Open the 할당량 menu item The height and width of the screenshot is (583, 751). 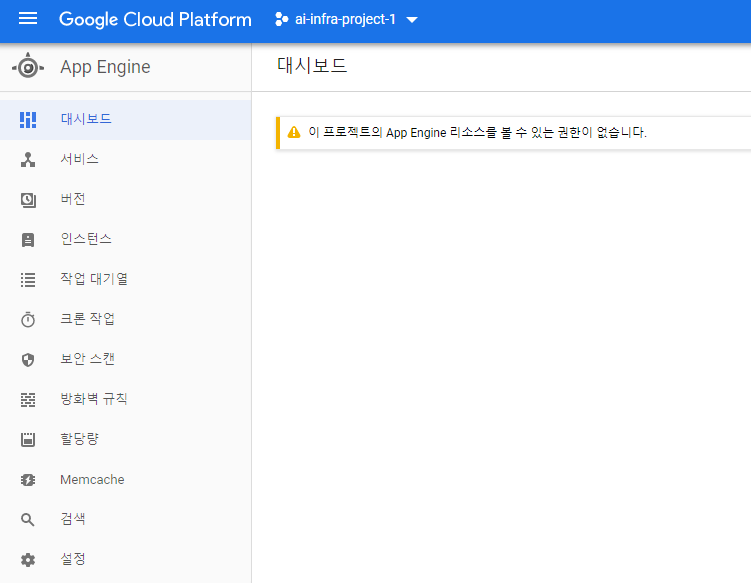tap(125, 439)
